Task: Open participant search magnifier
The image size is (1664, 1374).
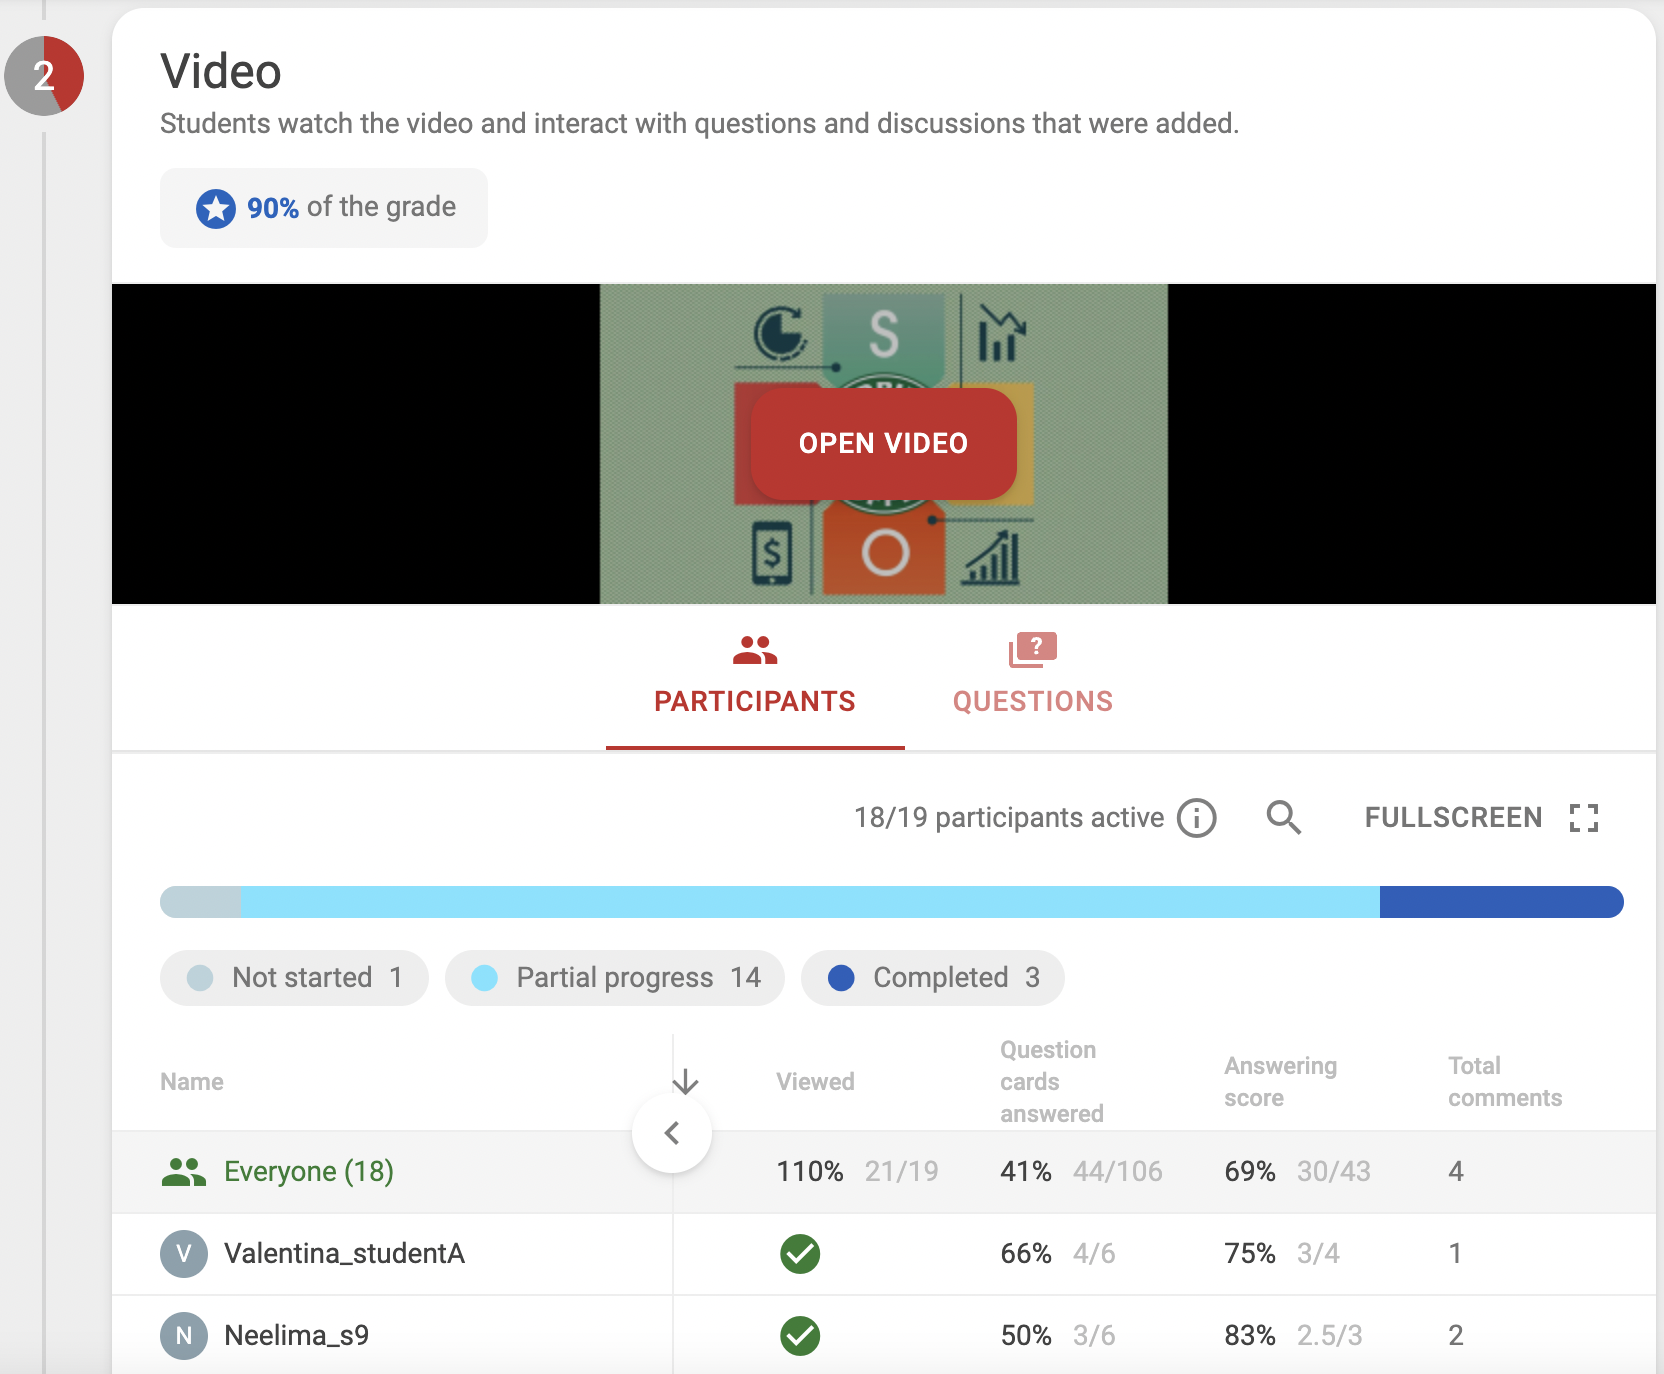Action: (x=1283, y=818)
